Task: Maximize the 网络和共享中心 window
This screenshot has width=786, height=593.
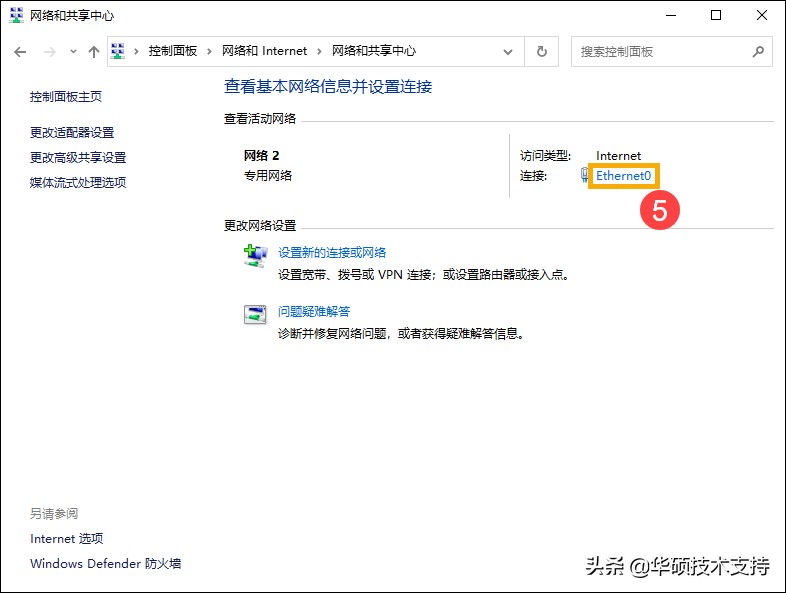Action: tap(716, 16)
